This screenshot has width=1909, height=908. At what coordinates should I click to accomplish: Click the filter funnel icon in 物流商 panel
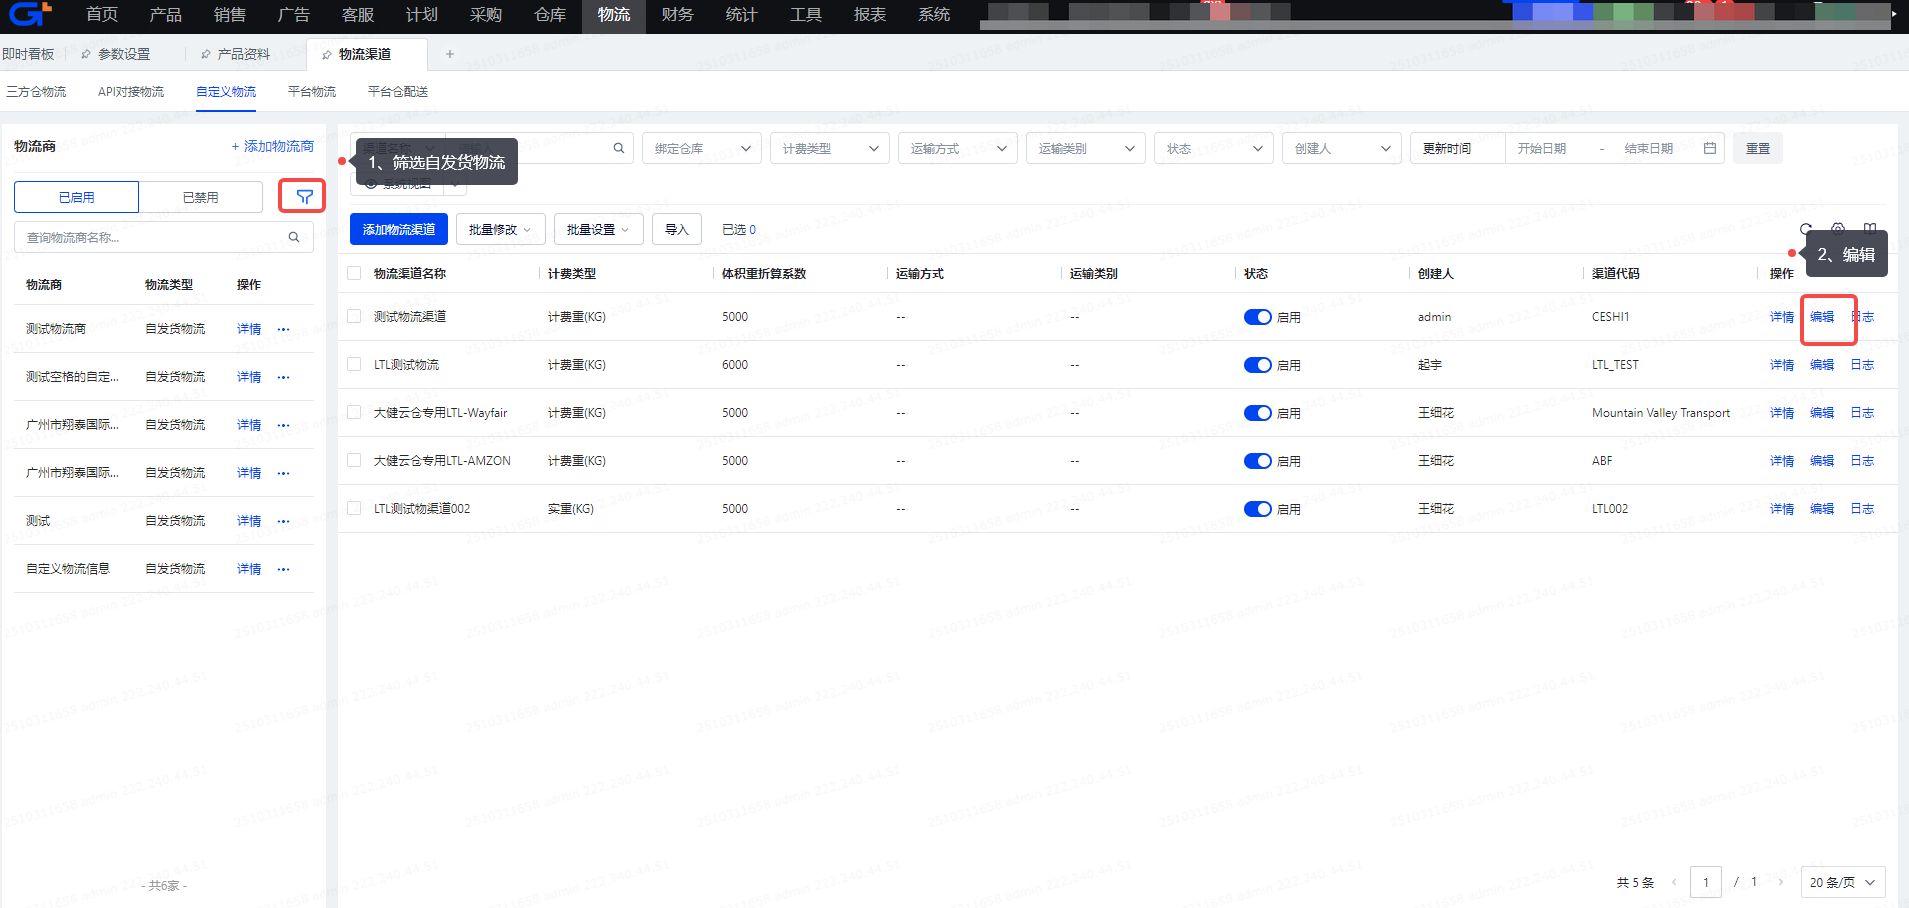point(304,197)
